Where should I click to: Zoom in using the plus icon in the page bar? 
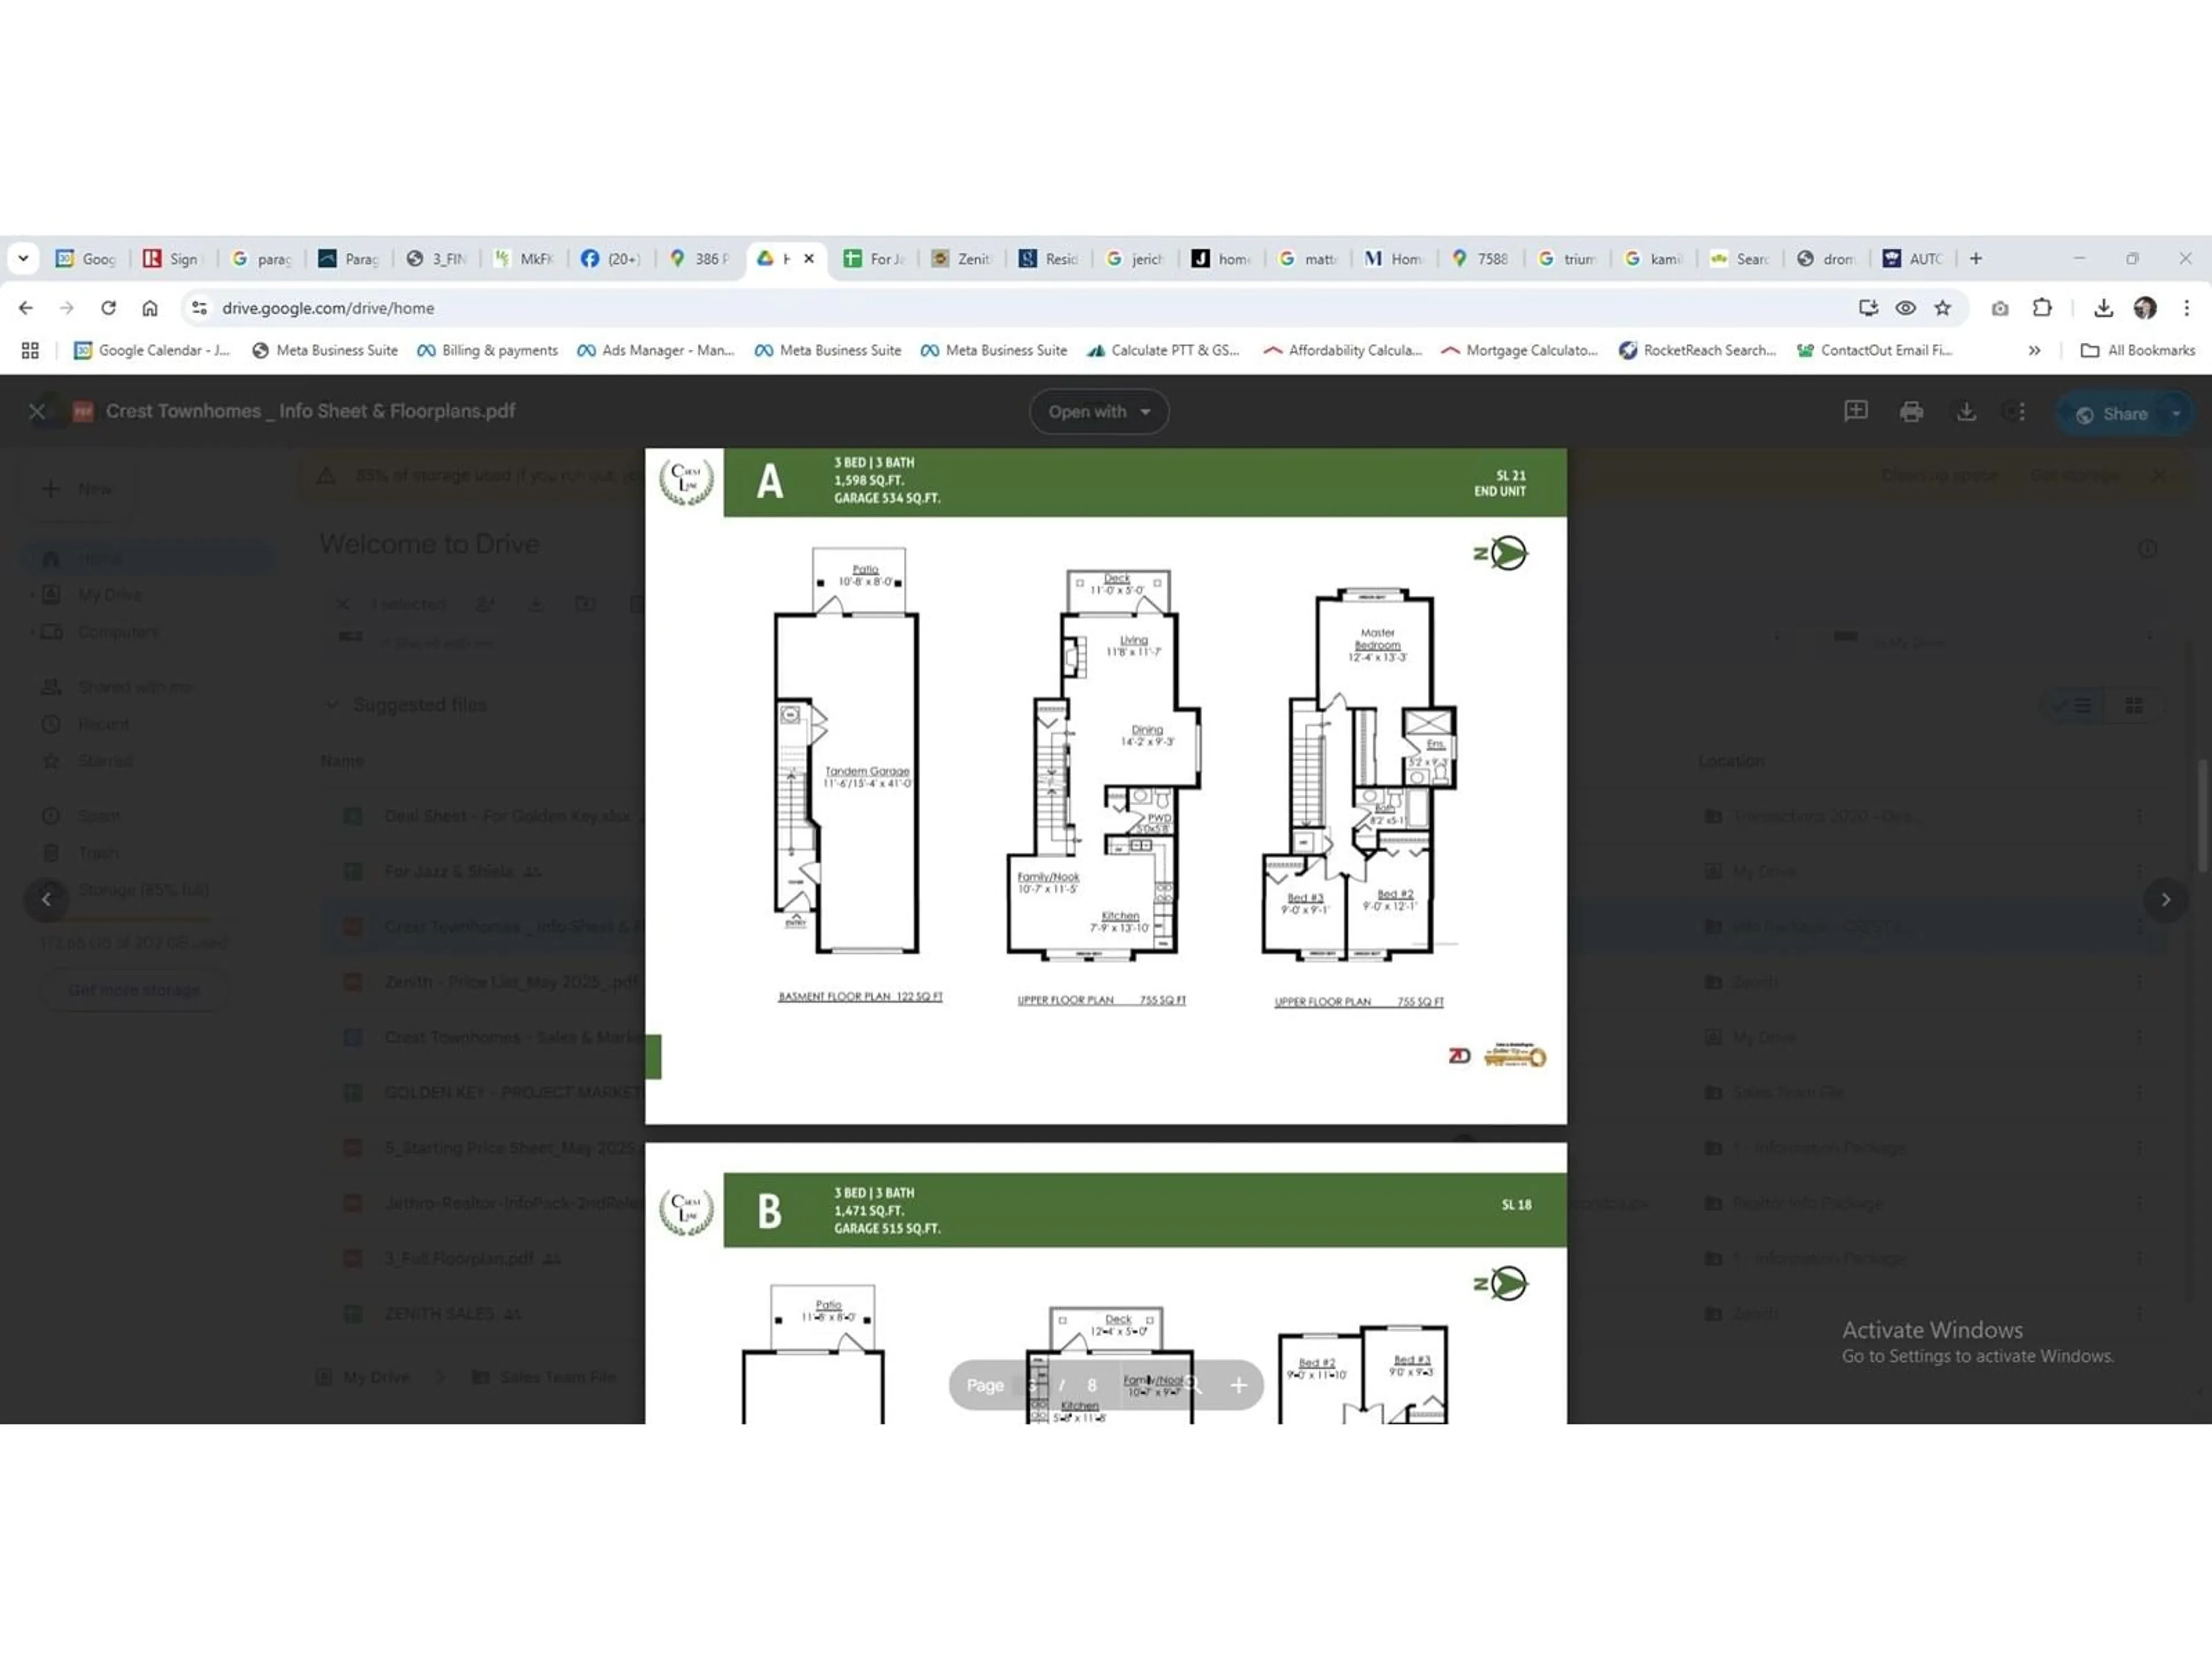coord(1238,1385)
